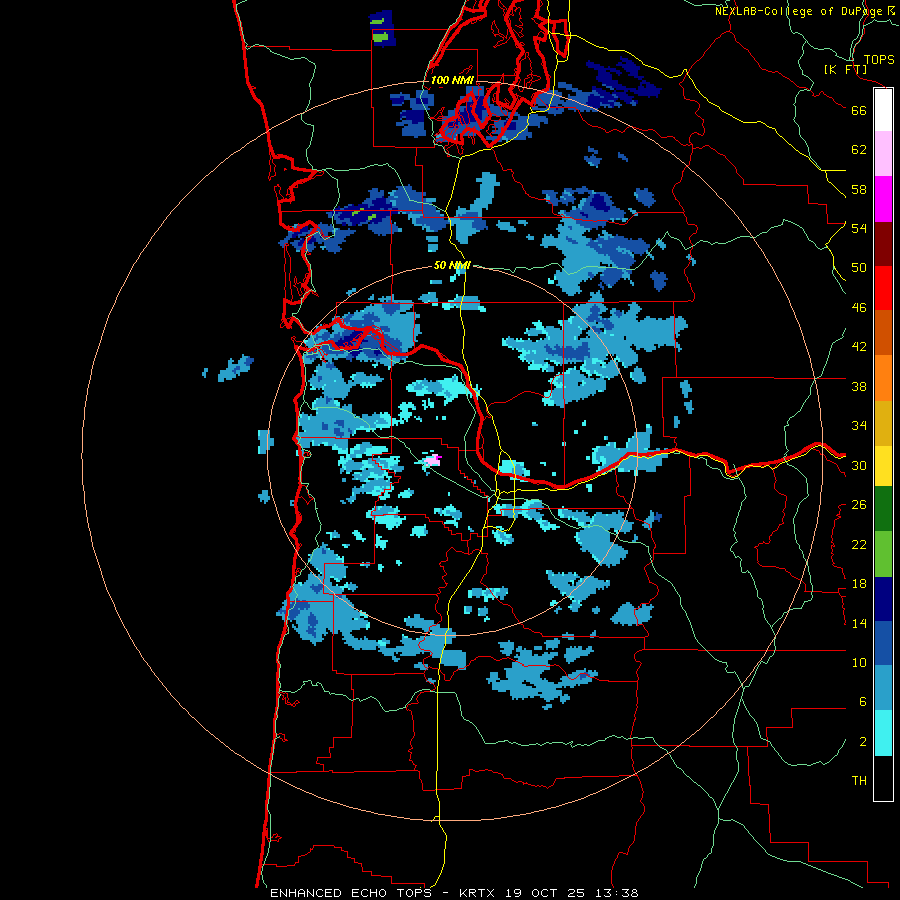Click the 6 legend value
This screenshot has width=900, height=900.
[x=862, y=702]
